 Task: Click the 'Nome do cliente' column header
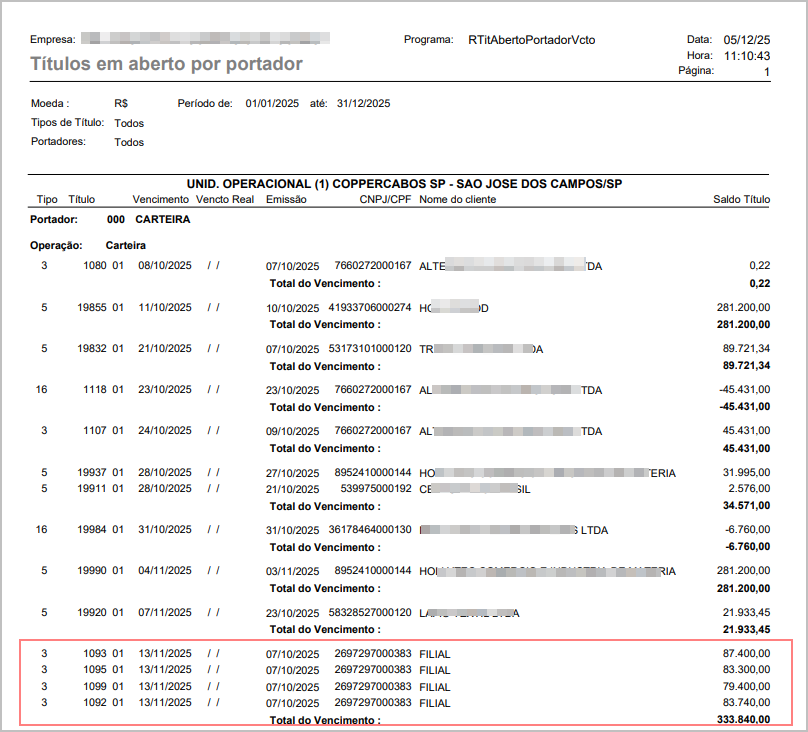[457, 199]
